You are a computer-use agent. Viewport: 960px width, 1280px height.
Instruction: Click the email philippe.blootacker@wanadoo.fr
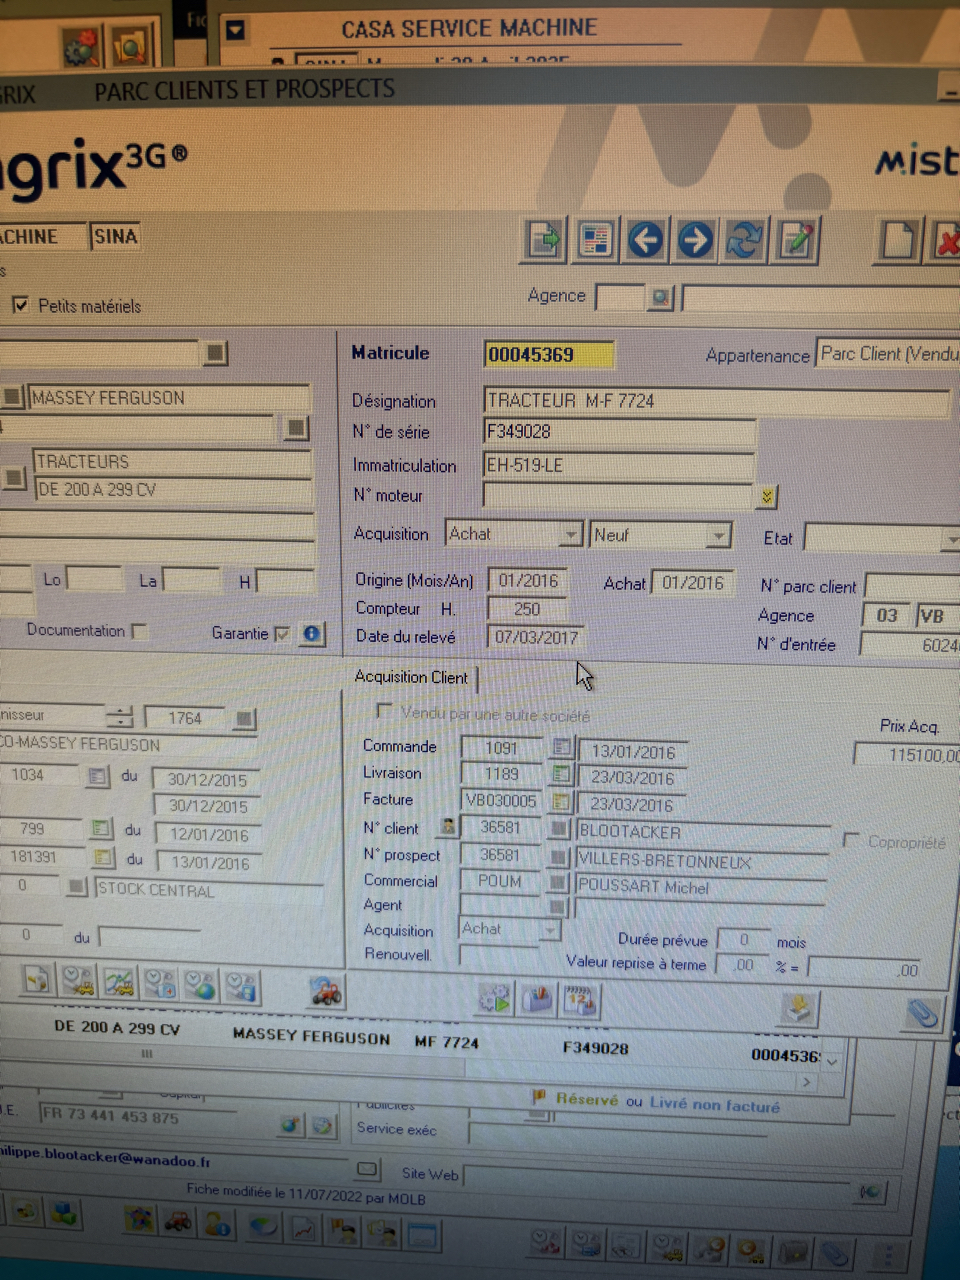click(x=105, y=1157)
